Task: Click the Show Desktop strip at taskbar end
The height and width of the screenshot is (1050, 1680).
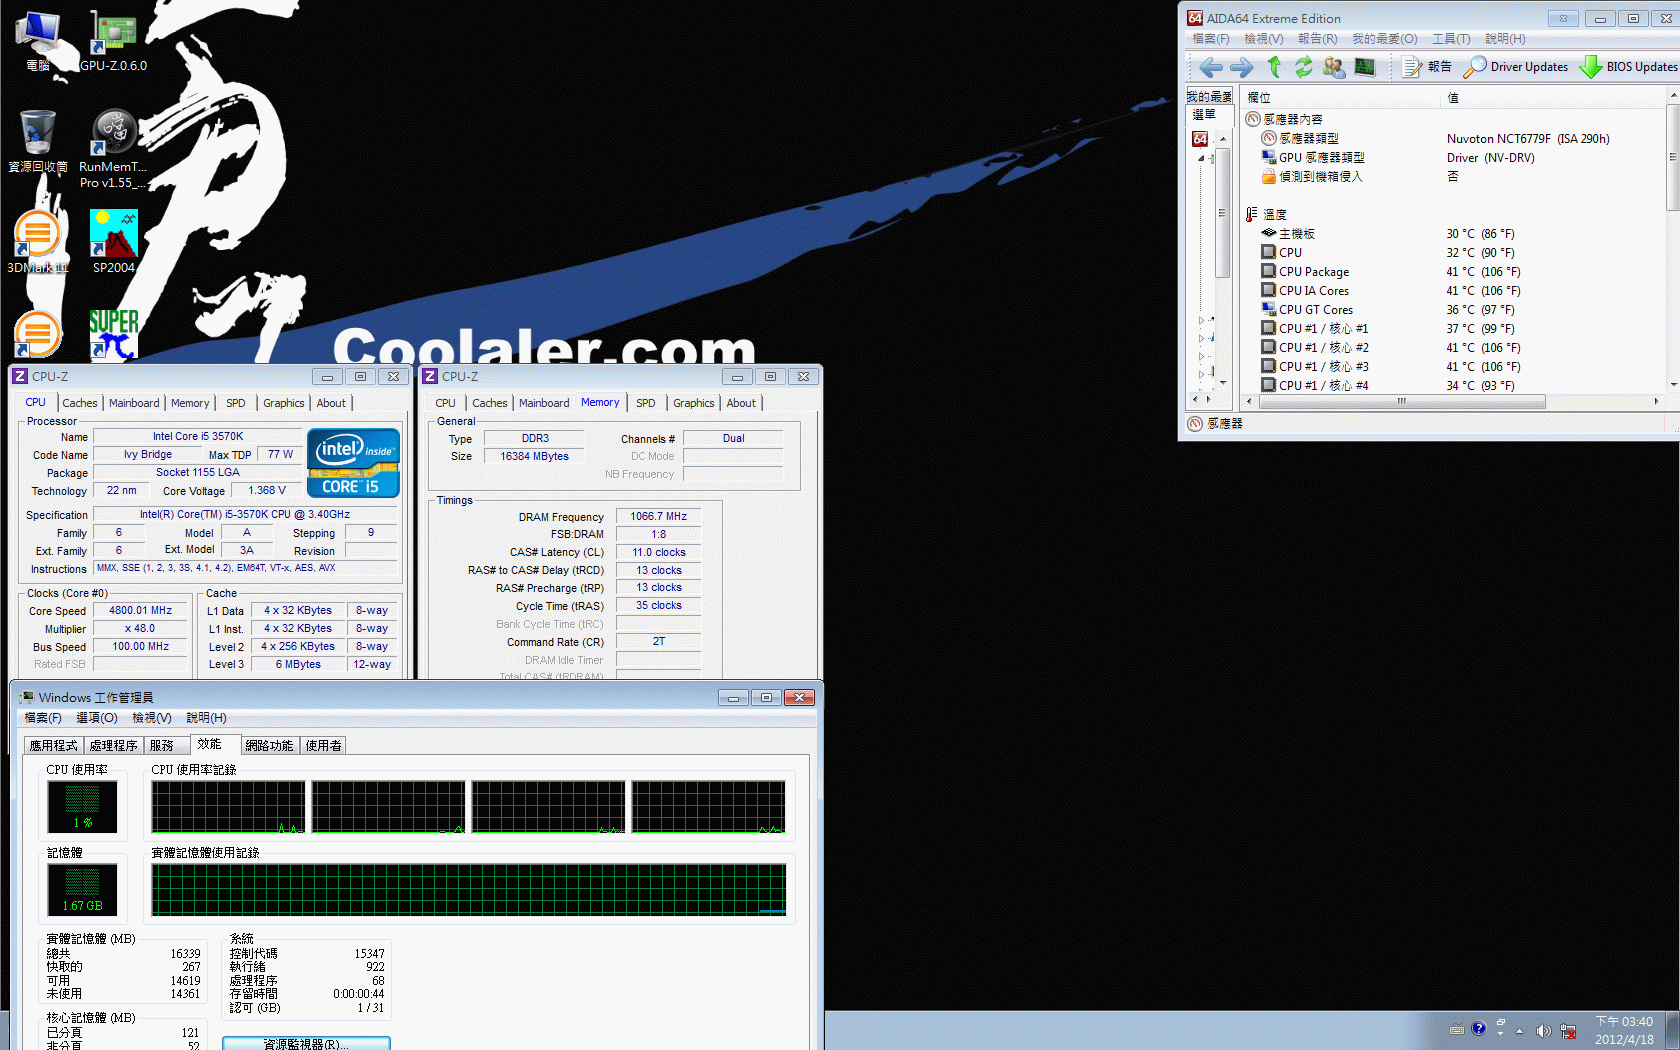Action: point(1672,1030)
